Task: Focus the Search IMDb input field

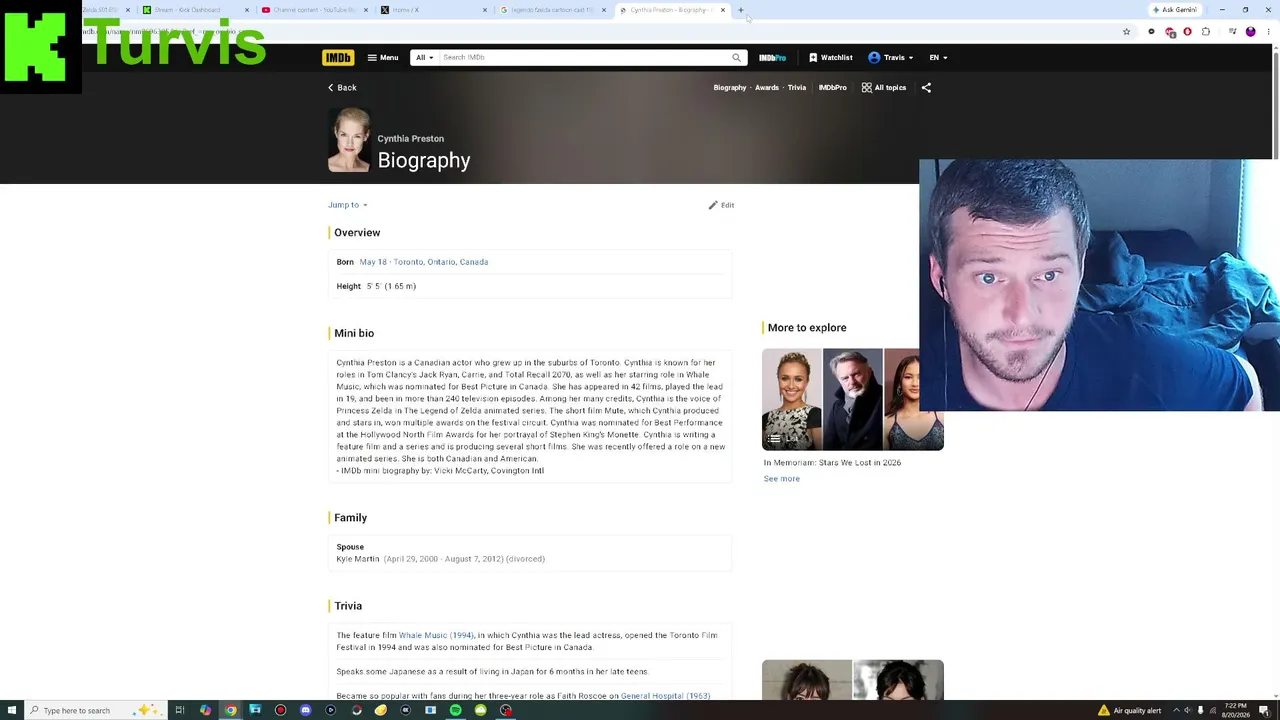Action: coord(584,58)
